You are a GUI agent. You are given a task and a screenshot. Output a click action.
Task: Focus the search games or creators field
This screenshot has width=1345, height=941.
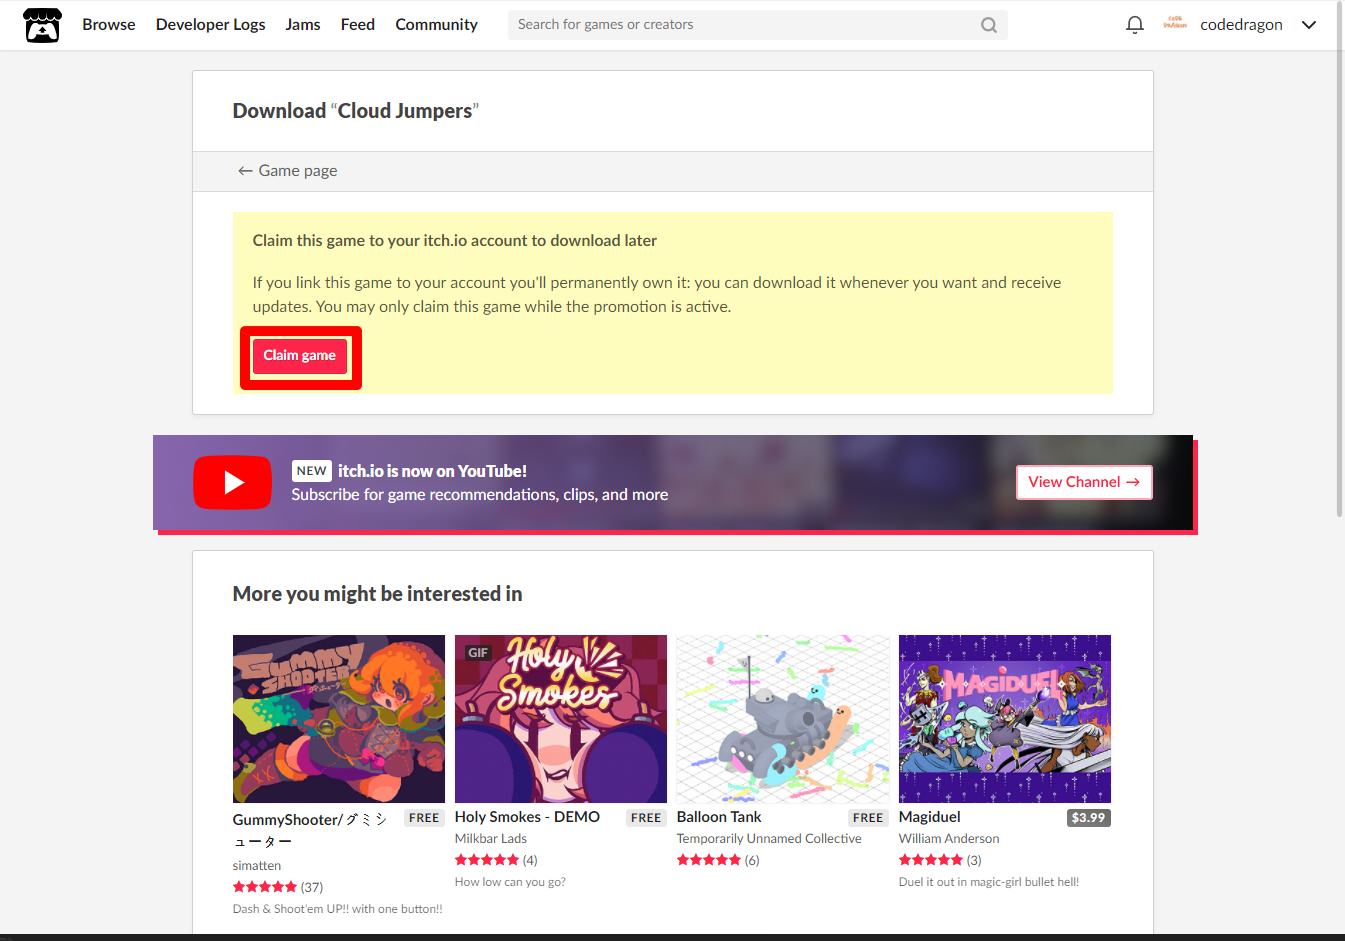(x=757, y=25)
